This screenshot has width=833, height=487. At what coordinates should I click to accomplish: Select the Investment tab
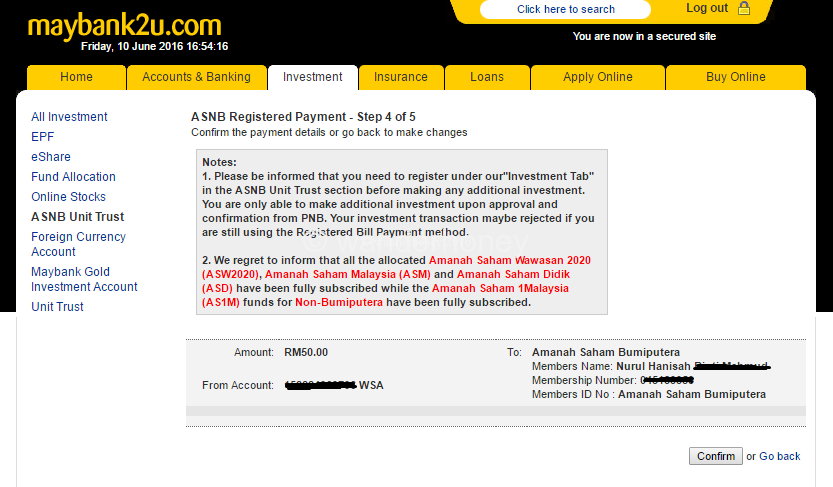click(x=312, y=77)
